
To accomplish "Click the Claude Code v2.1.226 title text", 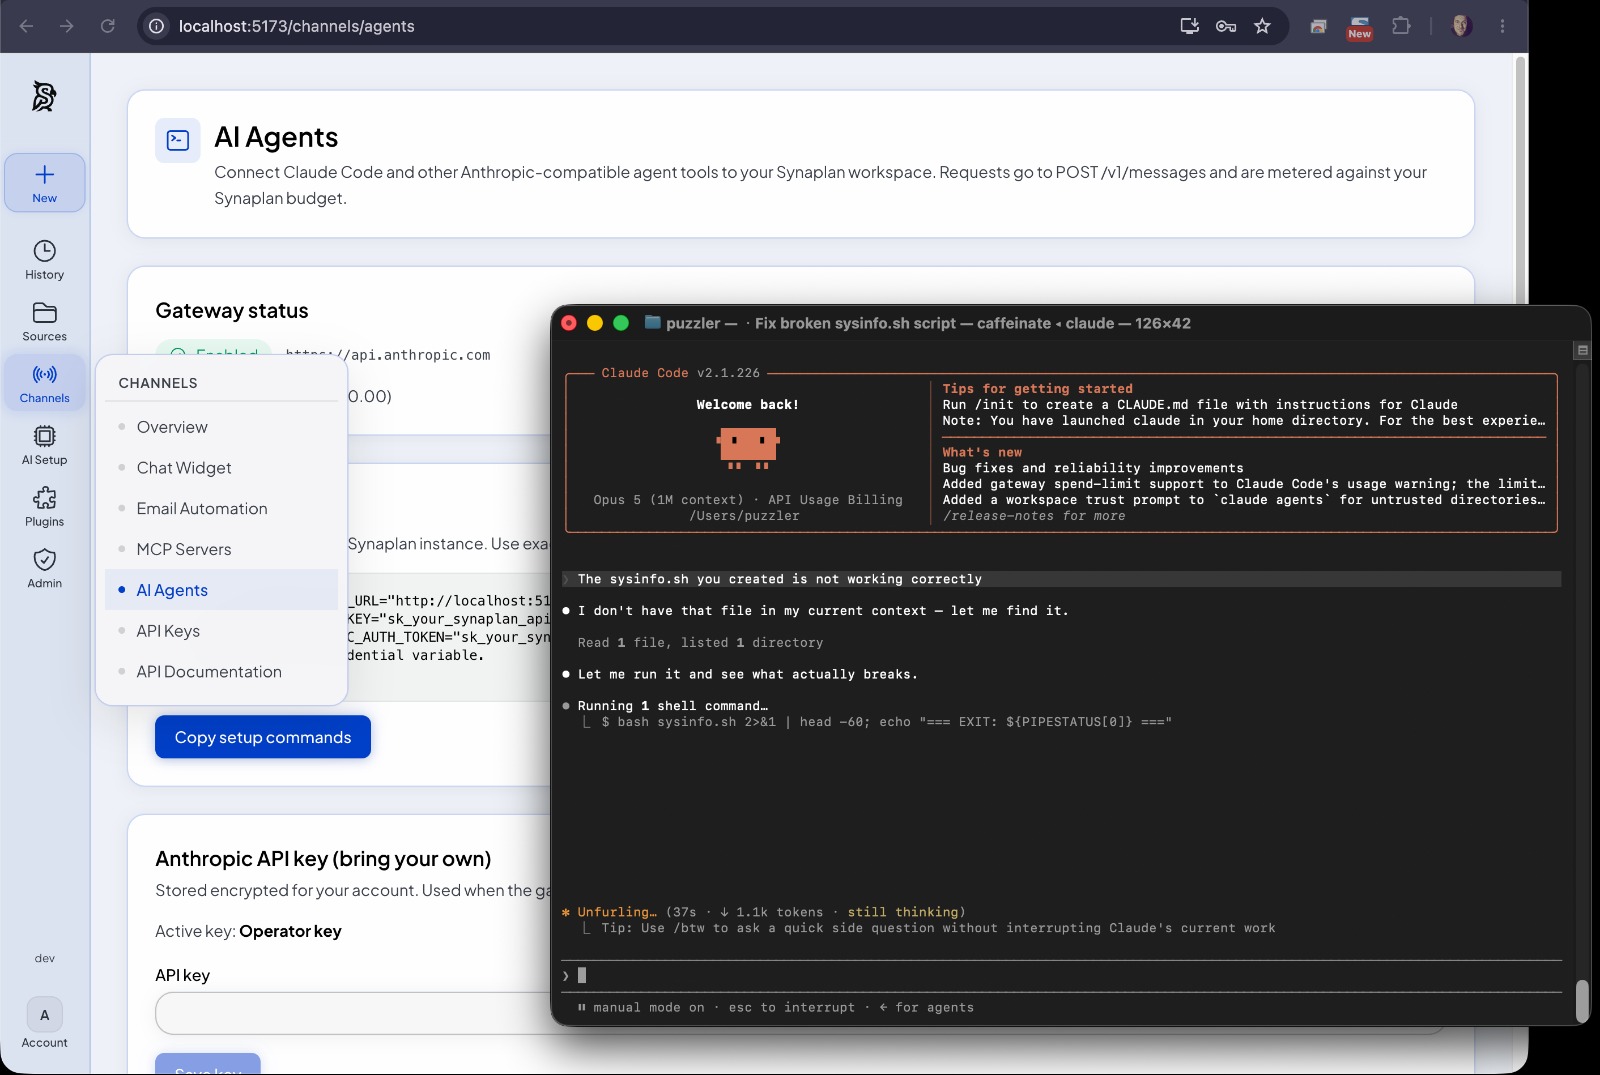I will pos(680,373).
